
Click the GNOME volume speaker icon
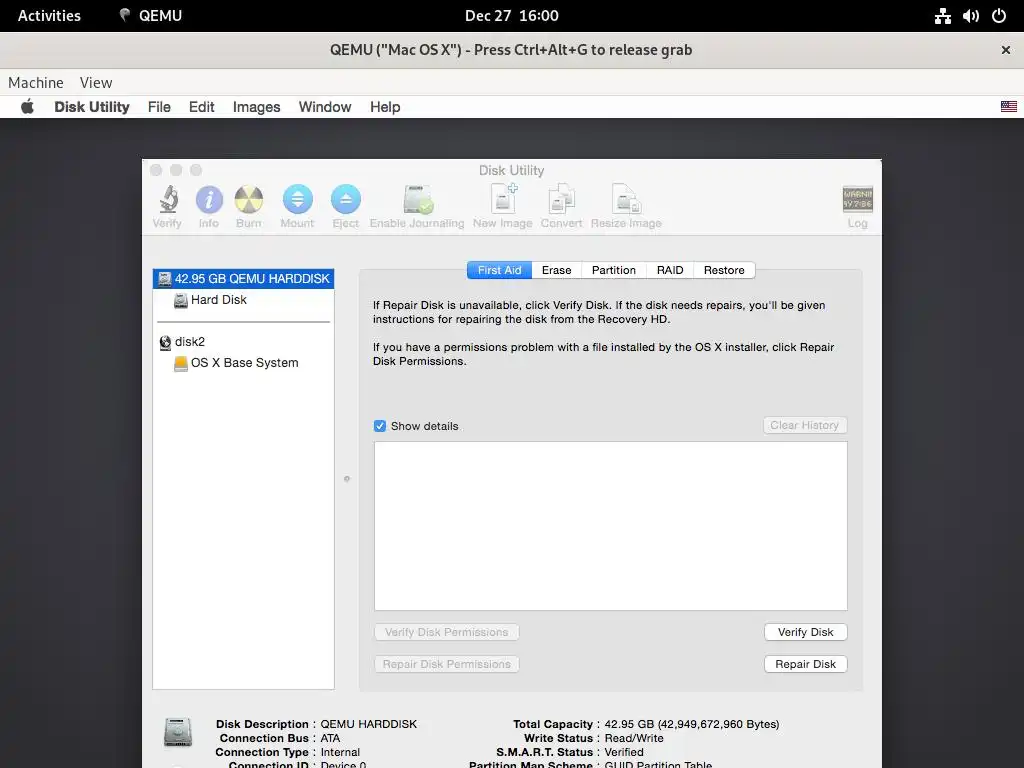[970, 16]
